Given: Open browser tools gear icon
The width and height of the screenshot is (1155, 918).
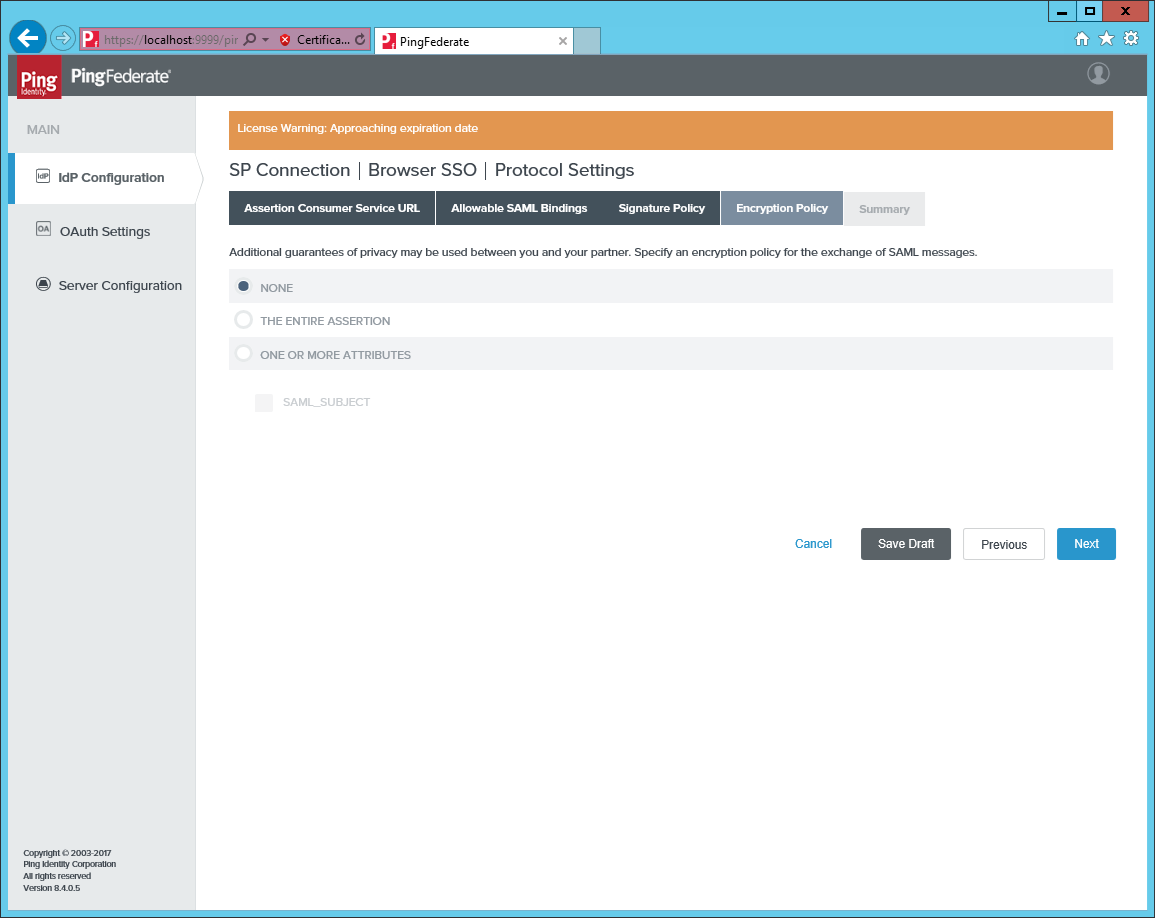Looking at the screenshot, I should (1131, 38).
